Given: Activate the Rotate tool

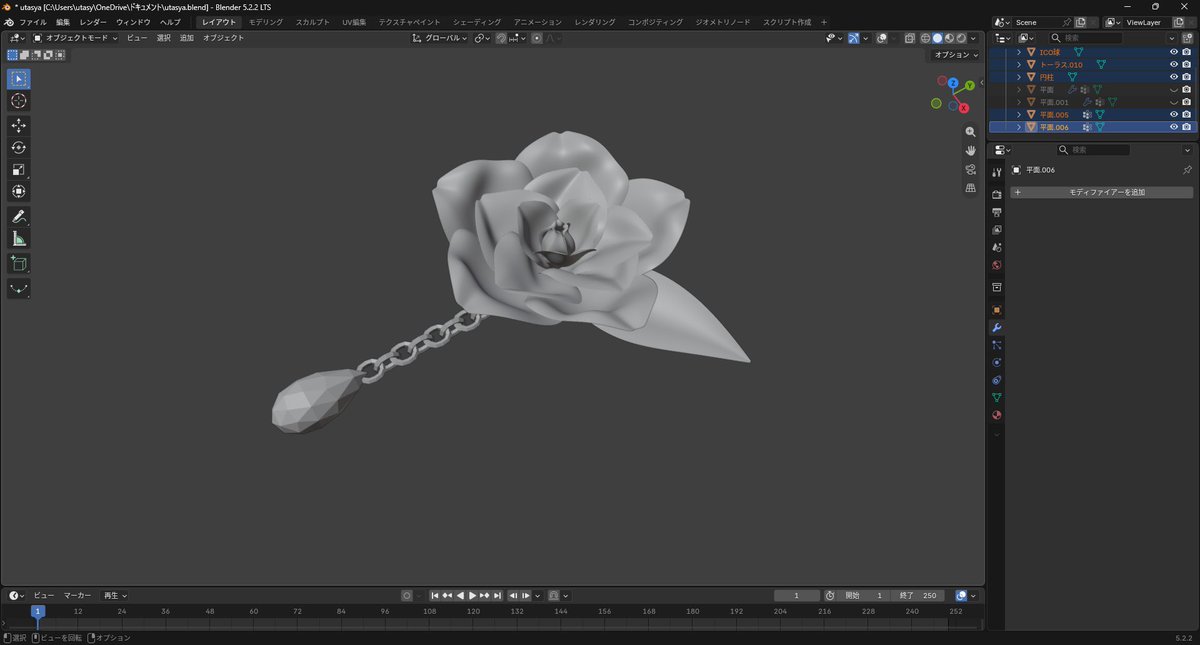Looking at the screenshot, I should [19, 148].
